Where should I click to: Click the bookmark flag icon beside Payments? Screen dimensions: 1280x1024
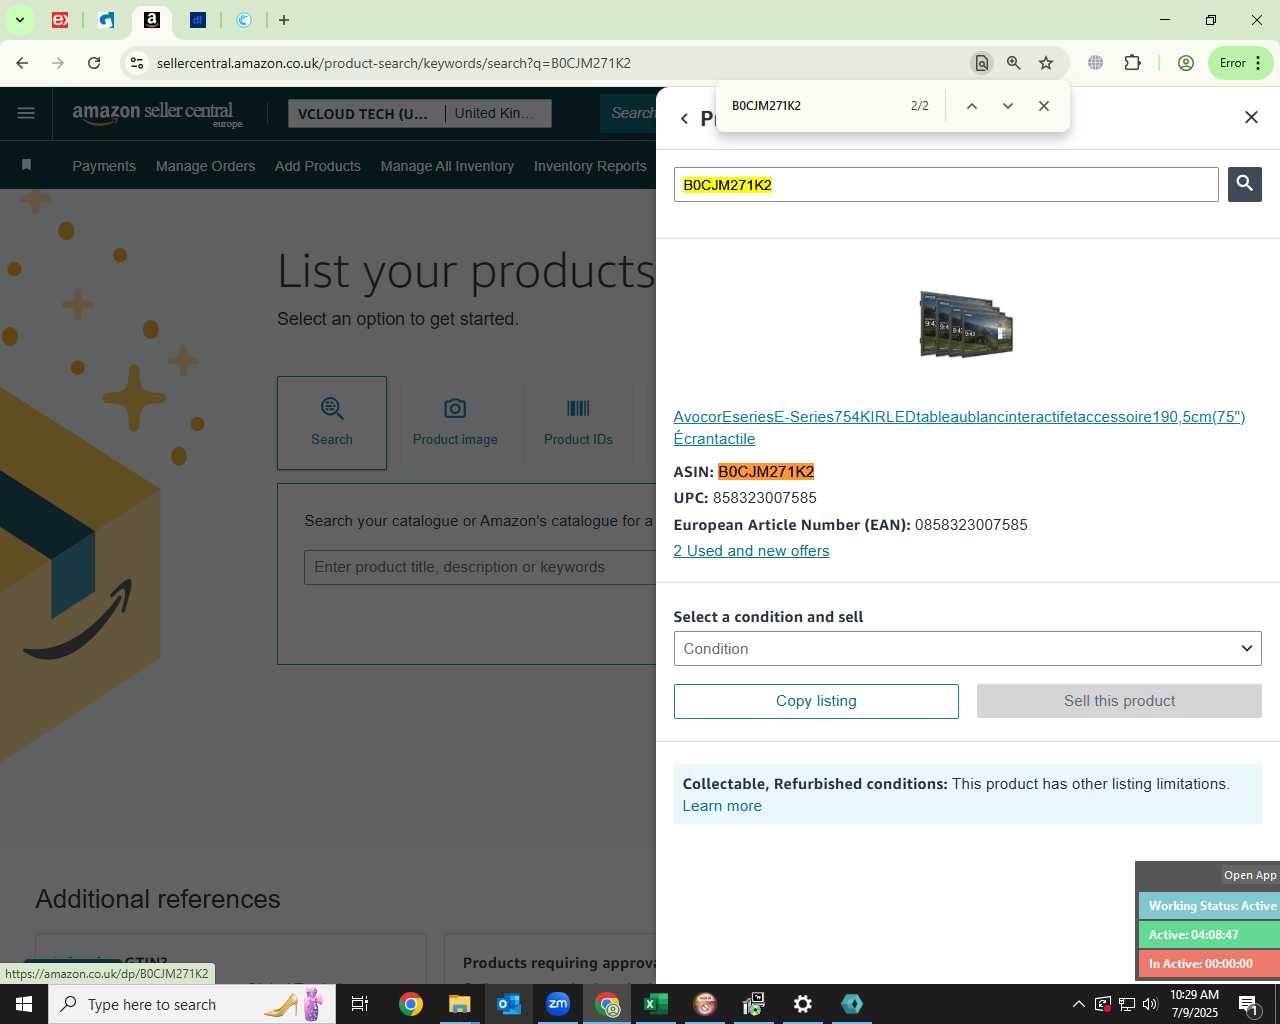(x=26, y=165)
